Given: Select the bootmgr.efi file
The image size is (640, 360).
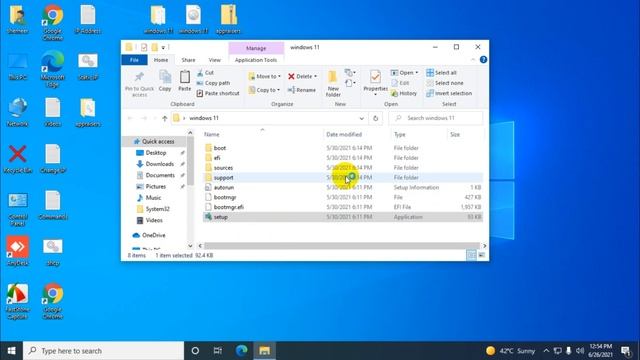Looking at the screenshot, I should tap(343, 207).
